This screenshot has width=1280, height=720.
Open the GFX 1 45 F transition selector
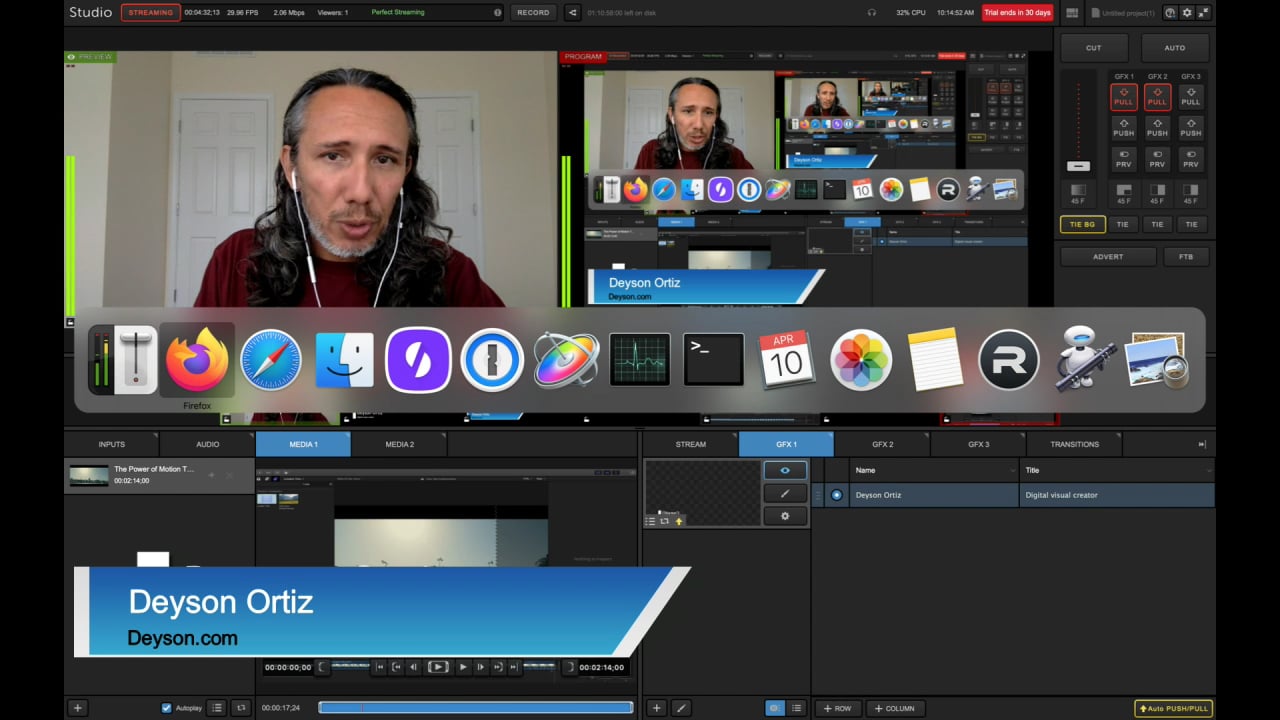point(1124,193)
